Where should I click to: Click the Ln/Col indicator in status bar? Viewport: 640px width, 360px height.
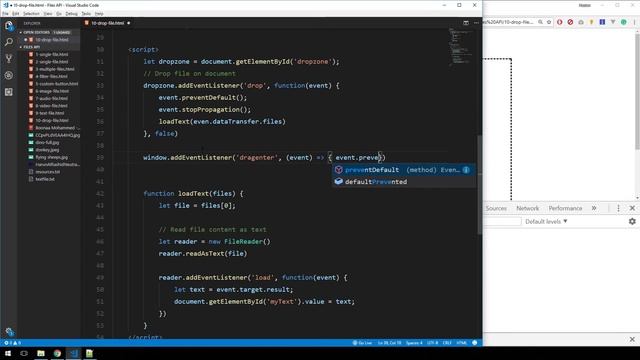click(389, 343)
